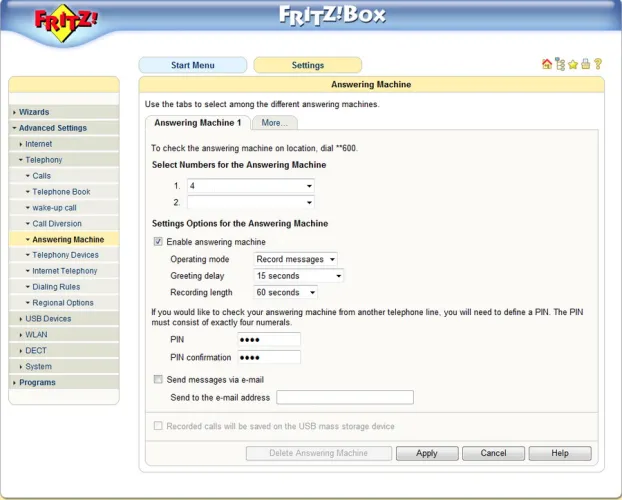This screenshot has height=500, width=622.
Task: Switch to Settings tab
Action: coord(308,65)
